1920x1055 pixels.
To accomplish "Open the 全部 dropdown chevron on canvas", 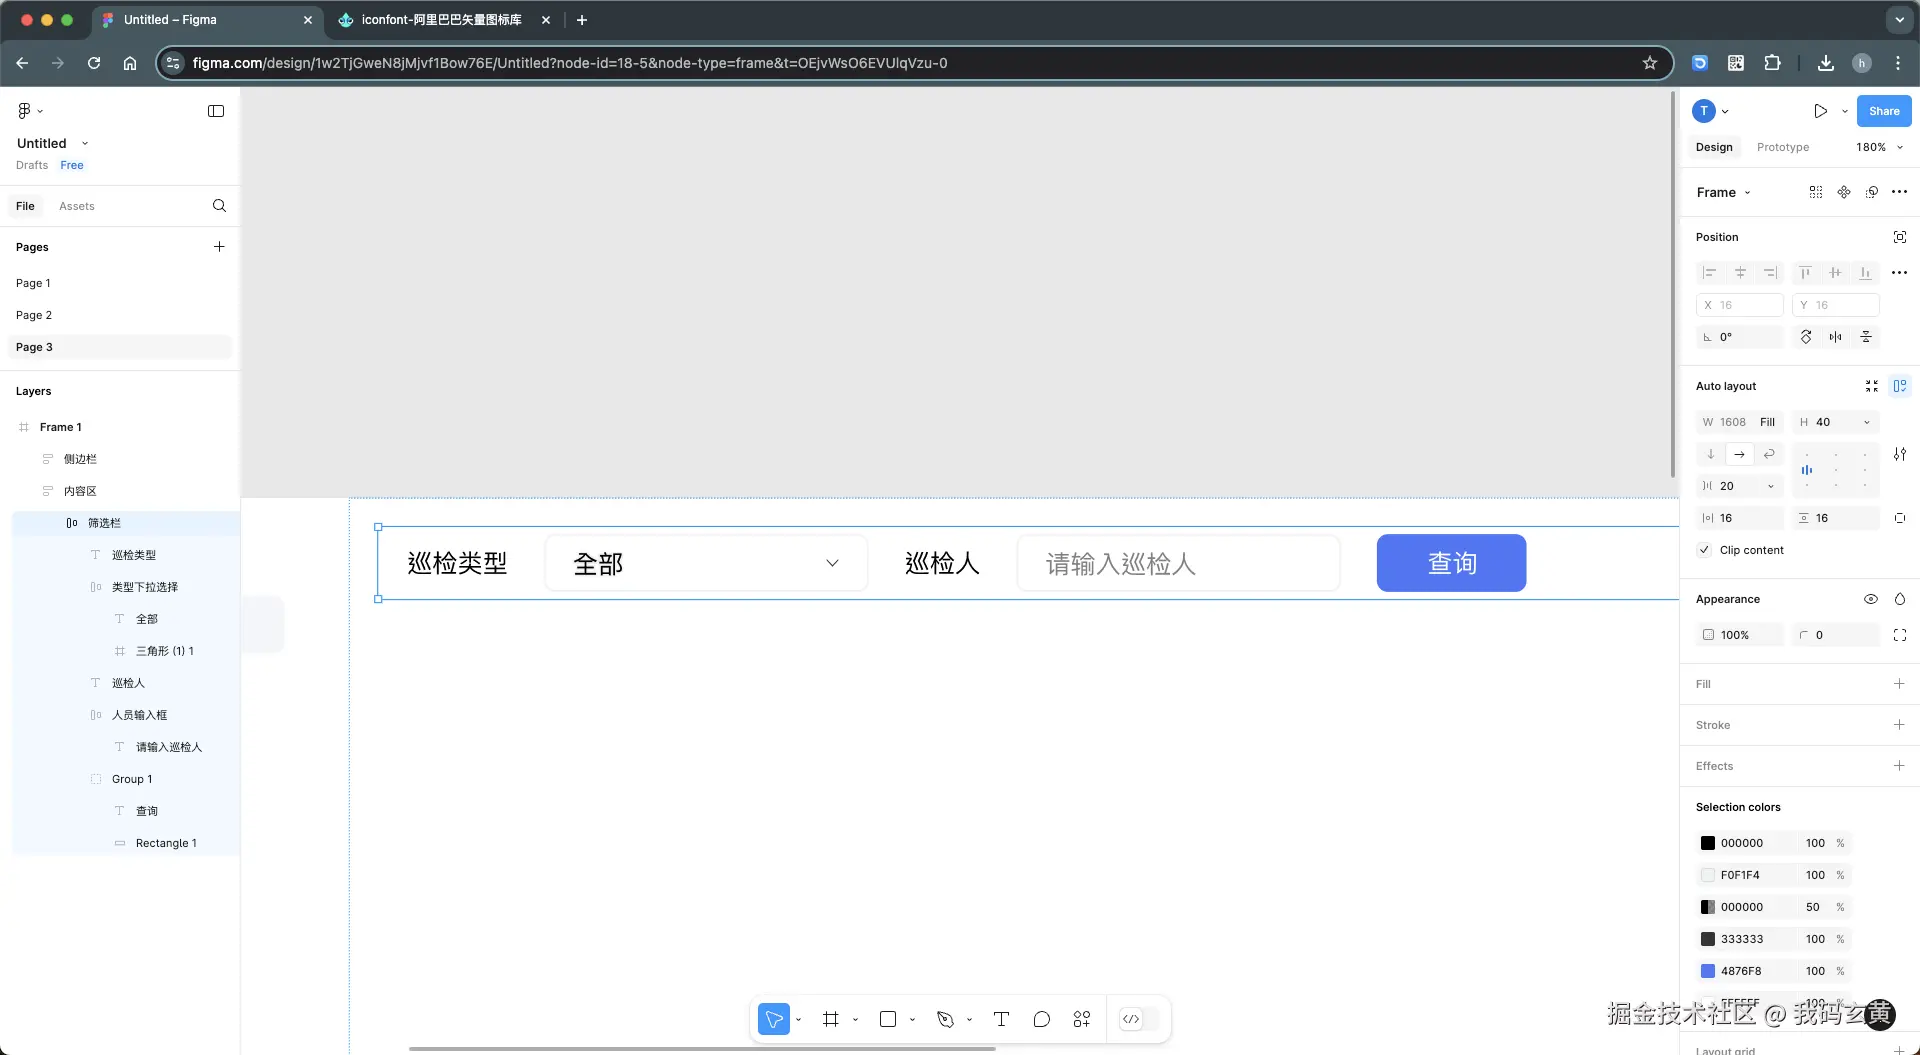I will pos(832,563).
